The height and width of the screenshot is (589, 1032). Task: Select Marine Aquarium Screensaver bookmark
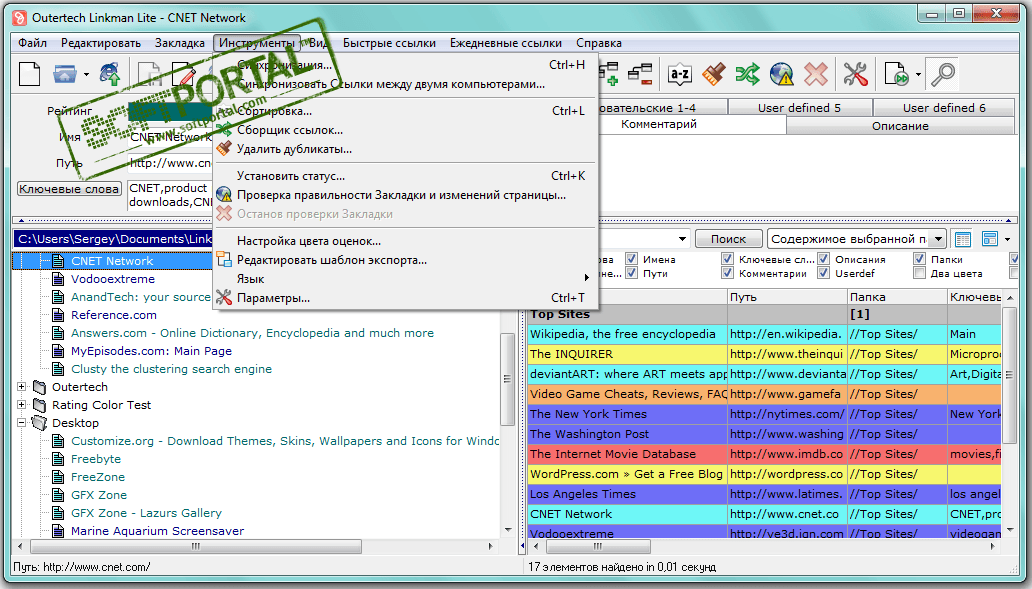coord(157,531)
